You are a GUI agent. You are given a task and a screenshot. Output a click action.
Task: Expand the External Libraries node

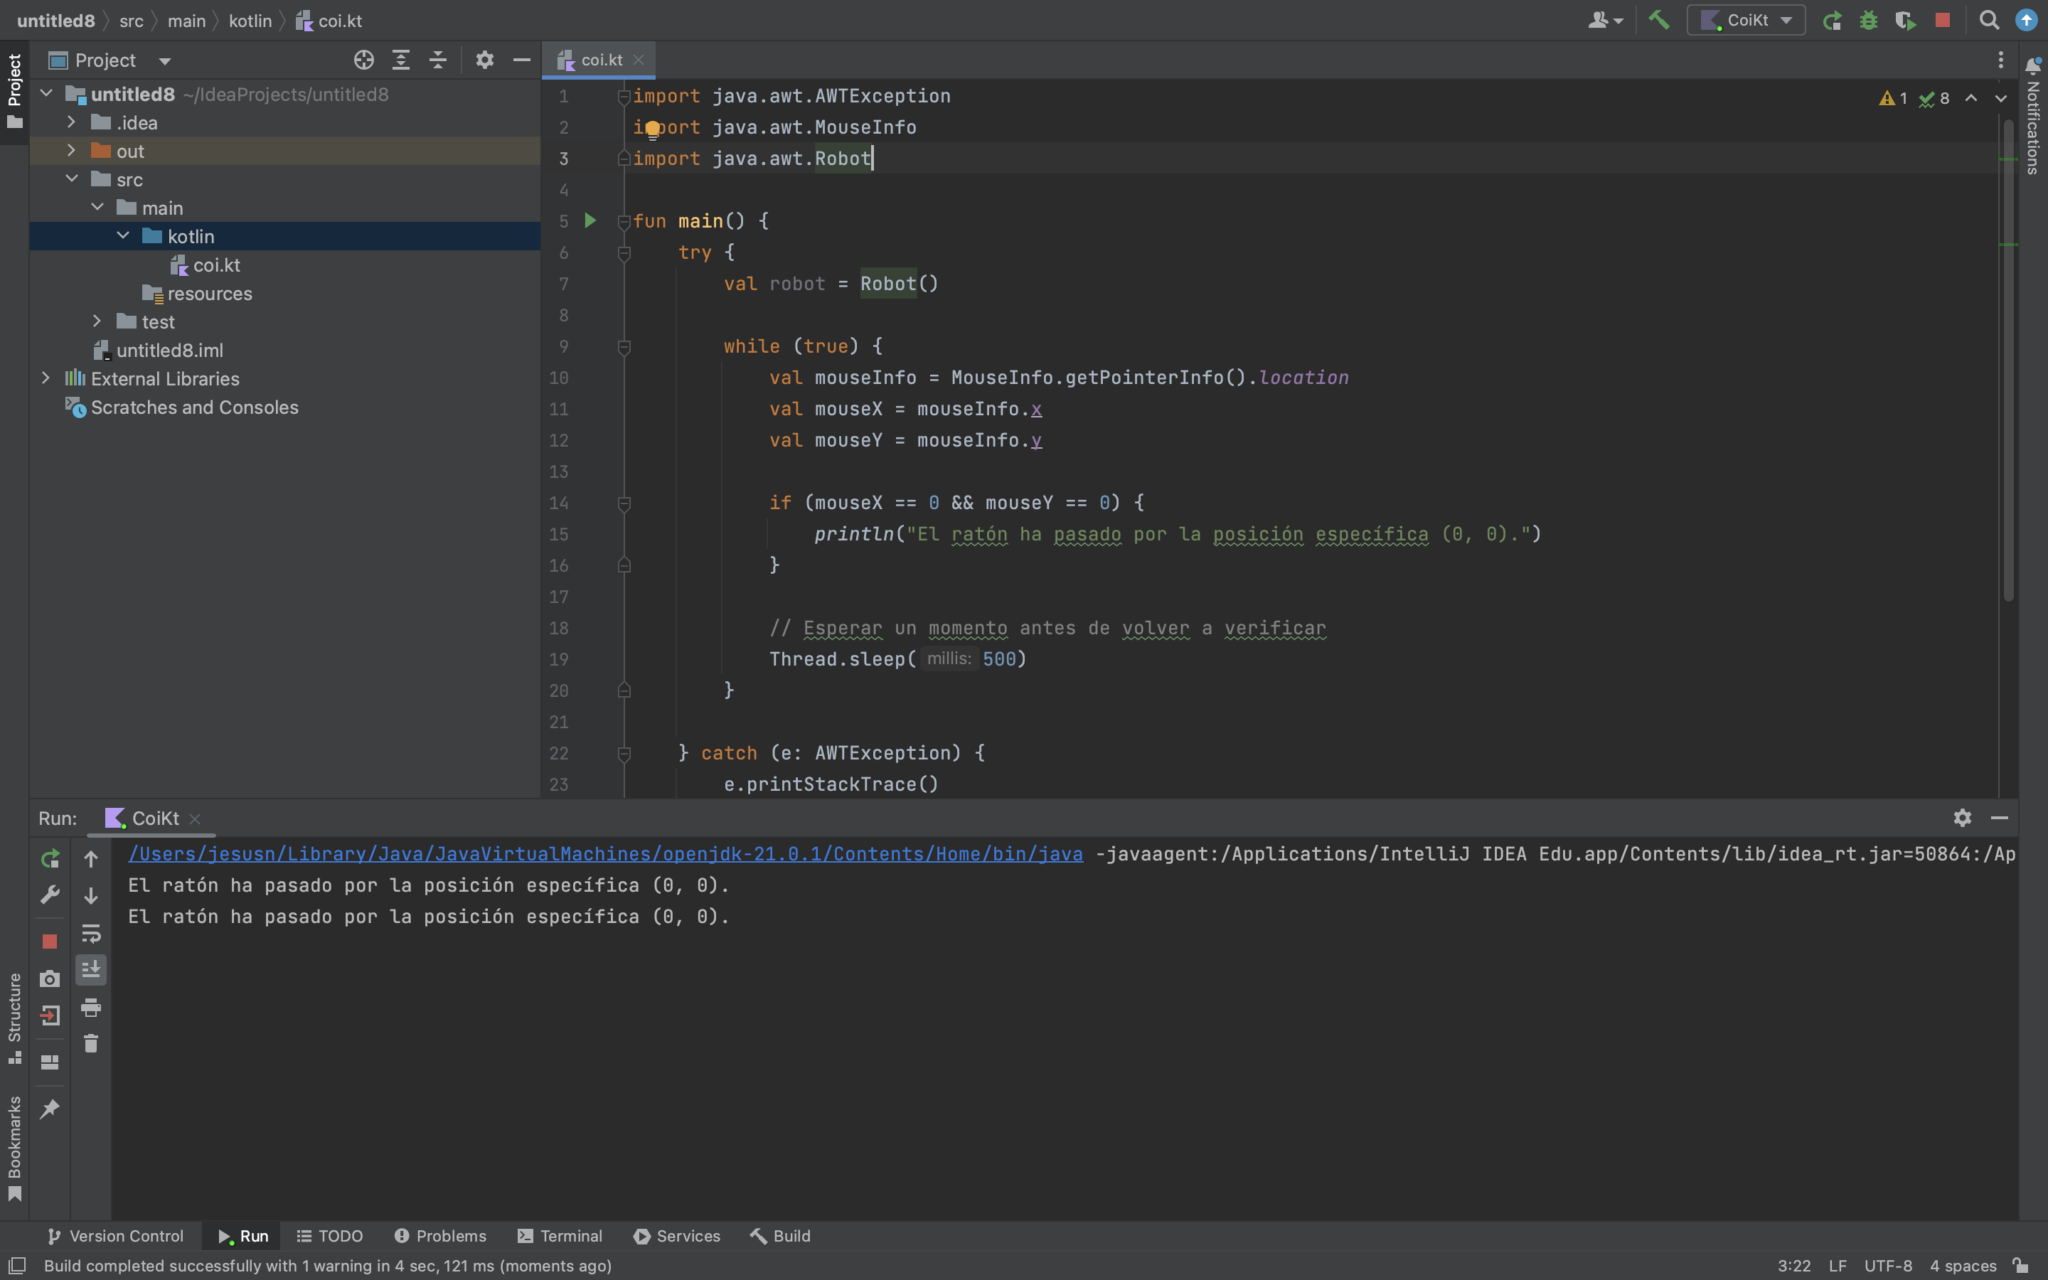click(x=45, y=378)
